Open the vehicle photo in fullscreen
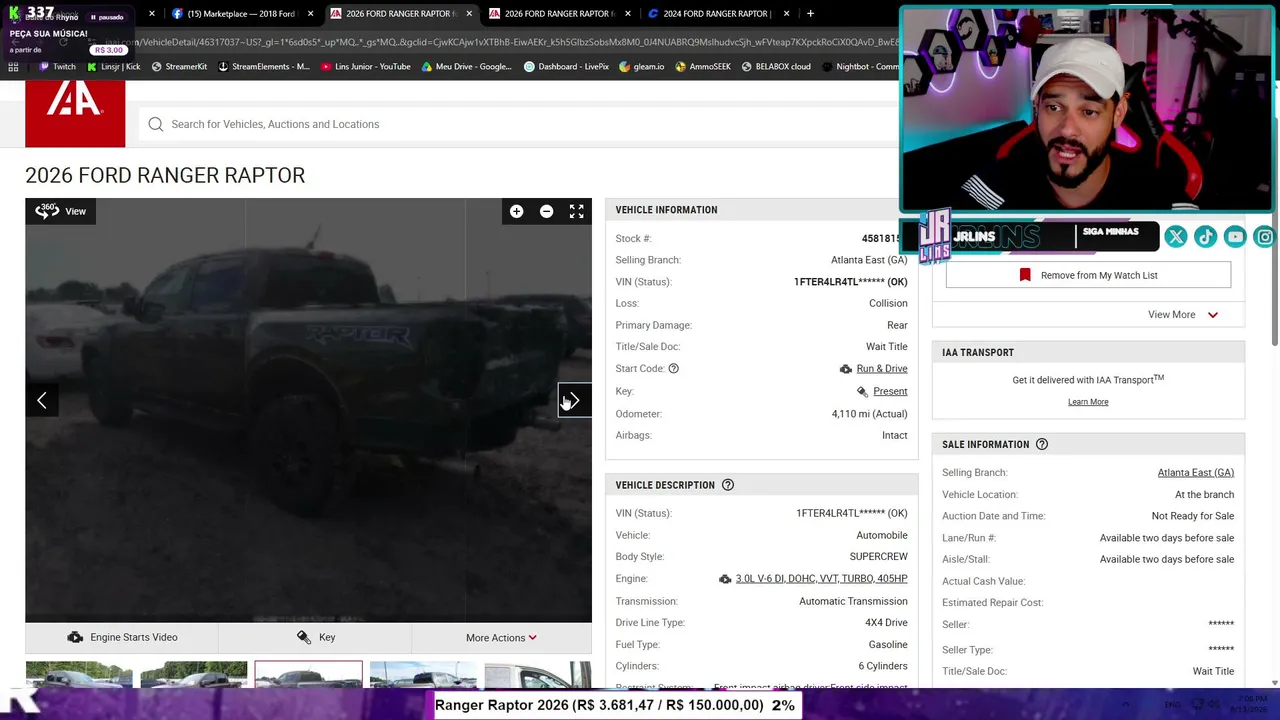 (577, 211)
